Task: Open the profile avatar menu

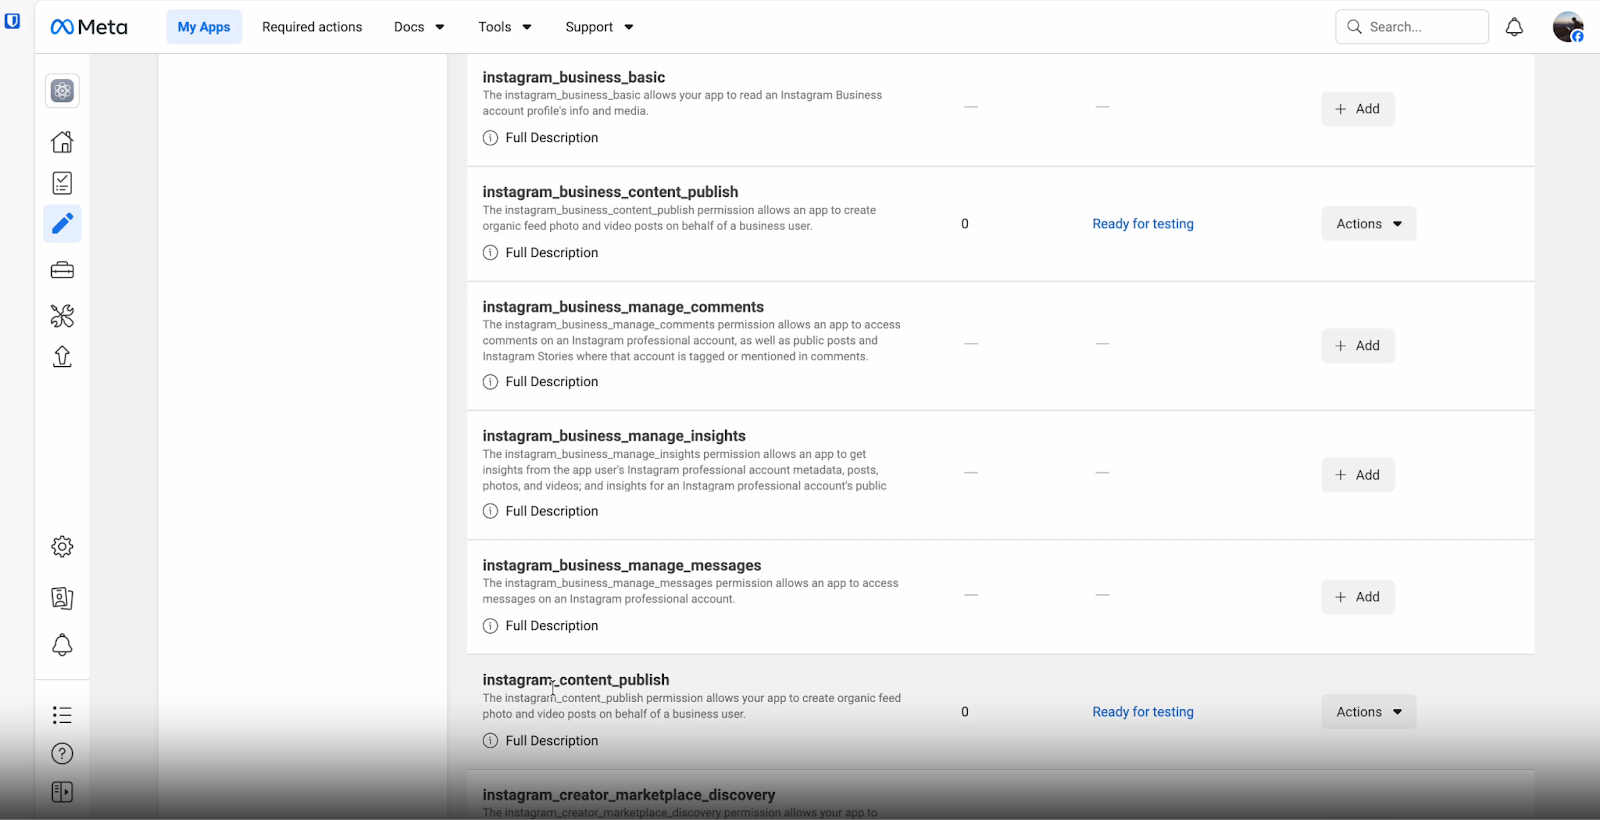Action: point(1568,27)
